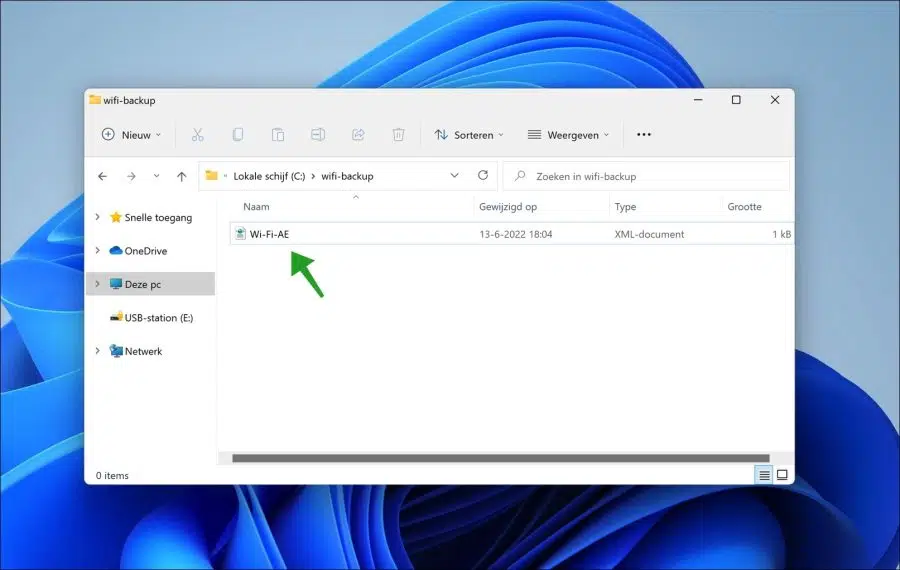This screenshot has height=570, width=900.
Task: Expand the Deze pc tree node
Action: pyautogui.click(x=98, y=284)
